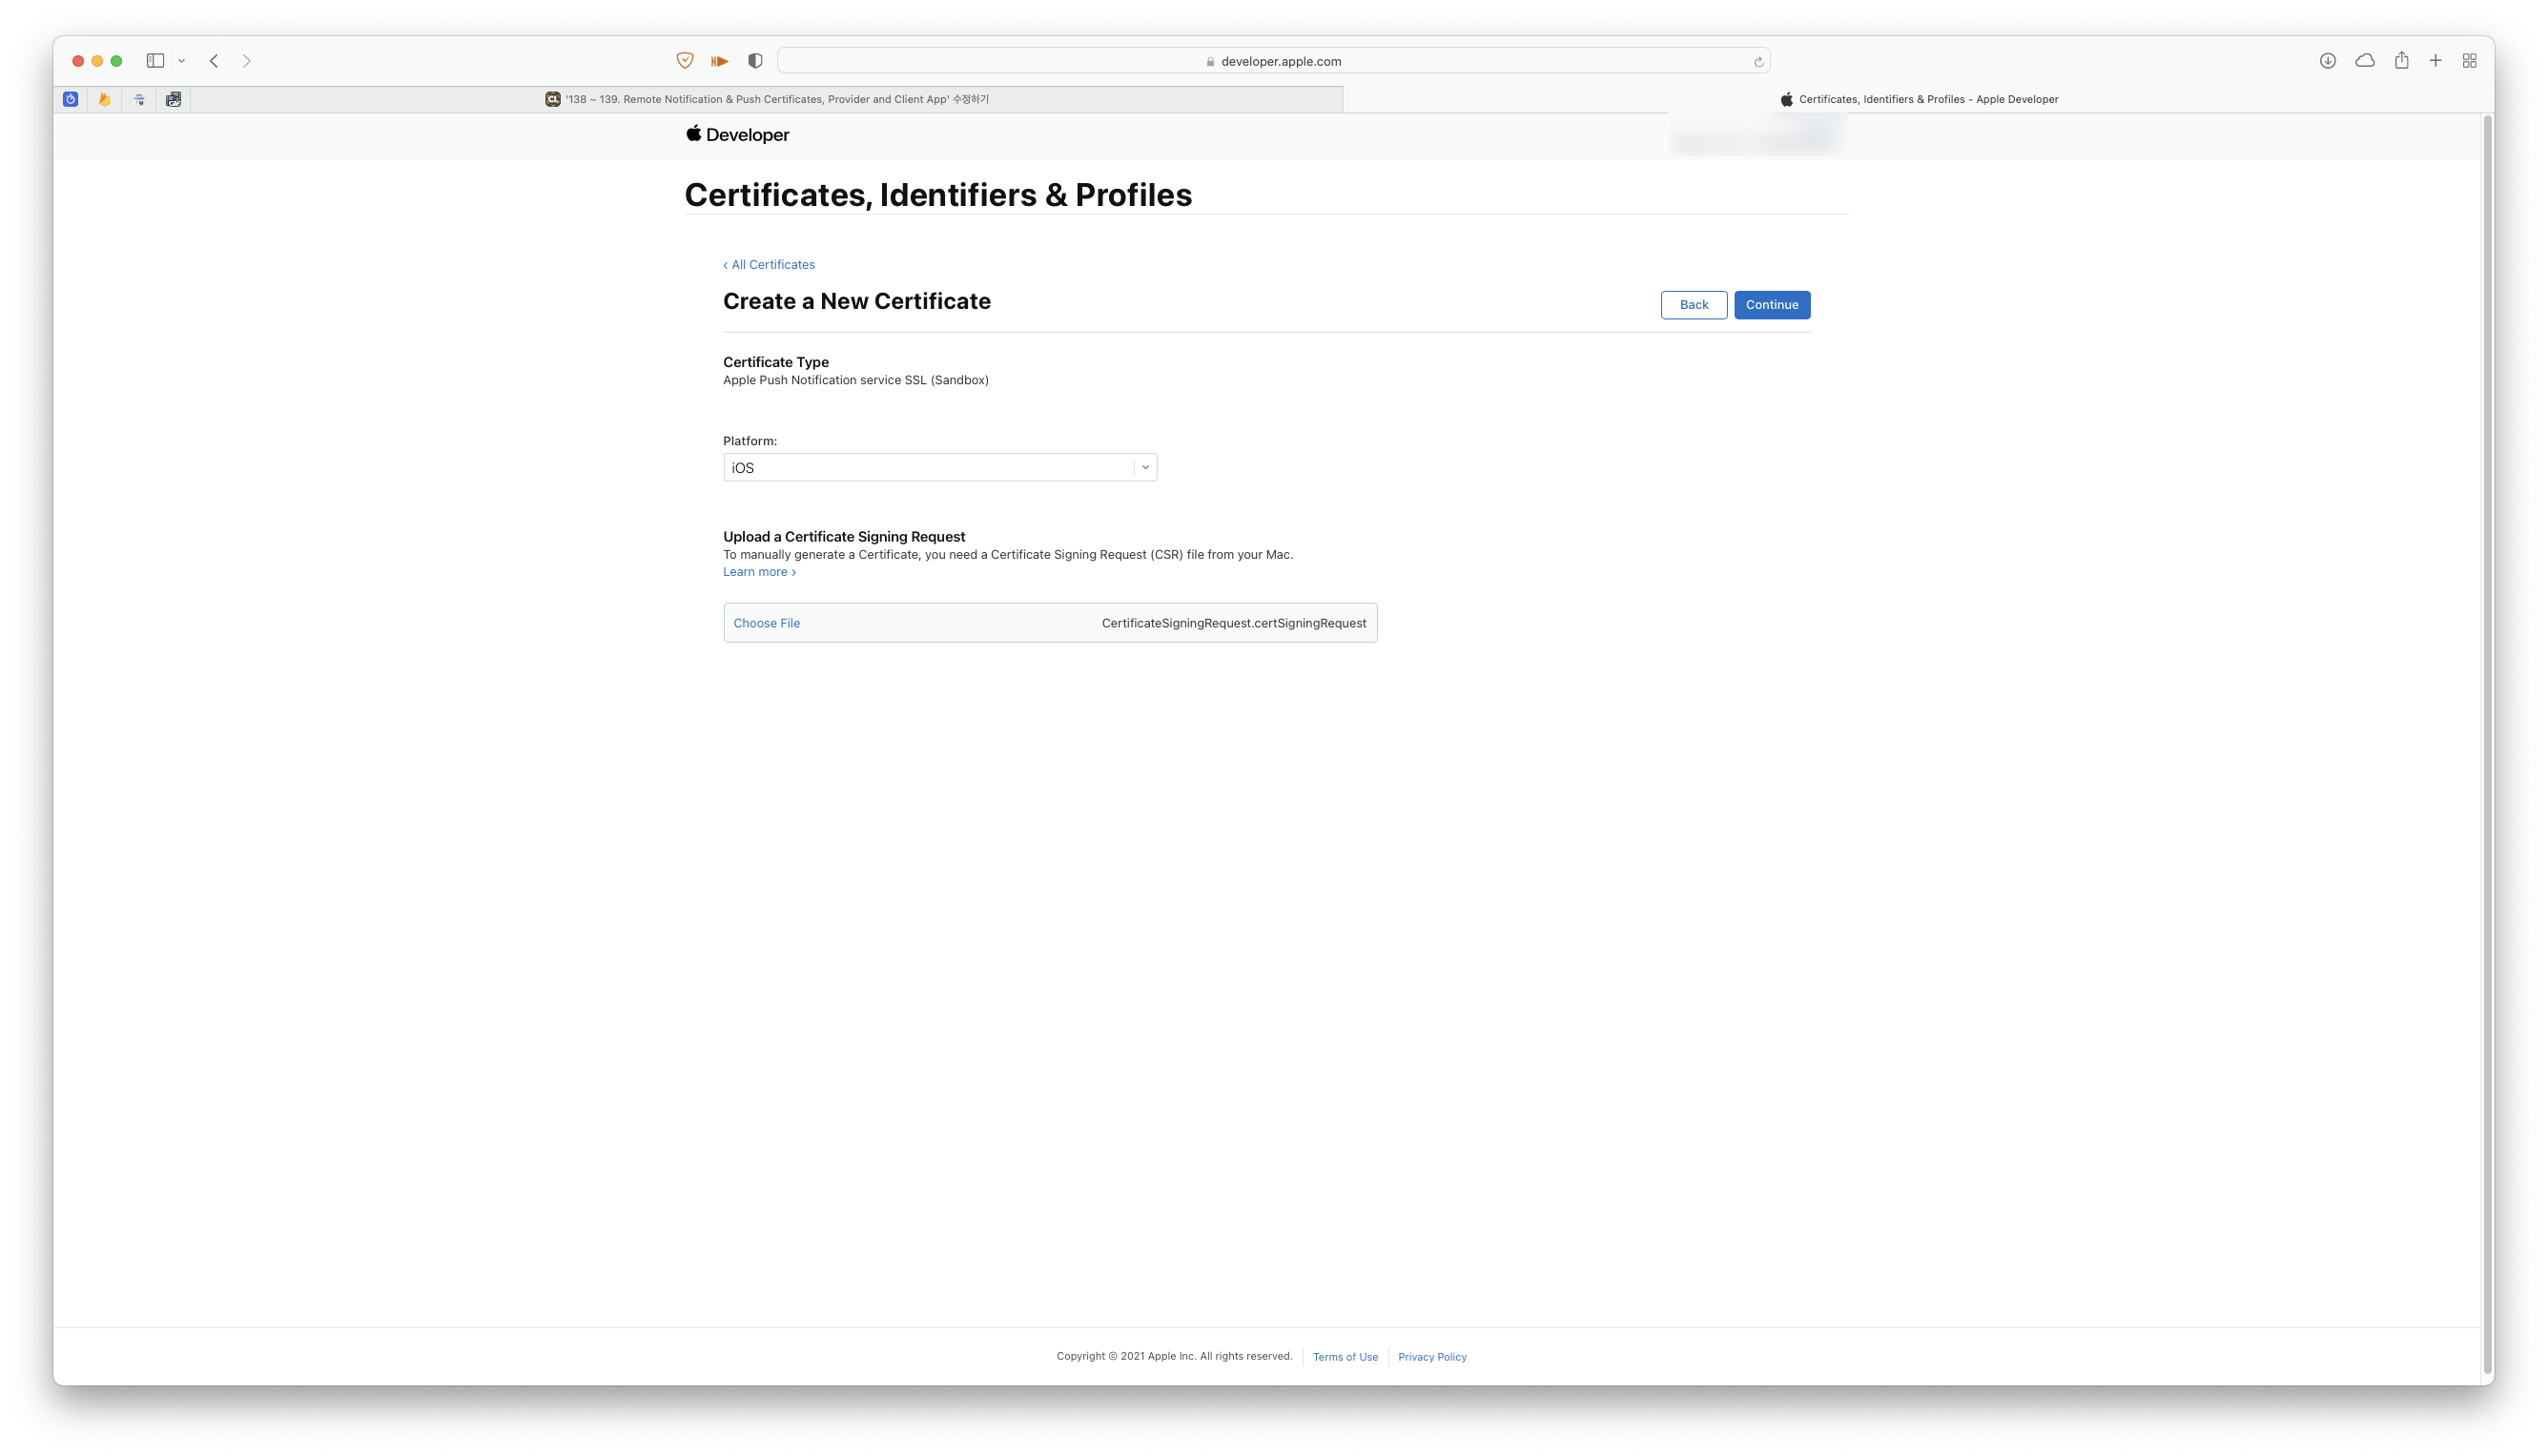Open iCloud tabs cloud icon
This screenshot has width=2548, height=1456.
[x=2364, y=61]
